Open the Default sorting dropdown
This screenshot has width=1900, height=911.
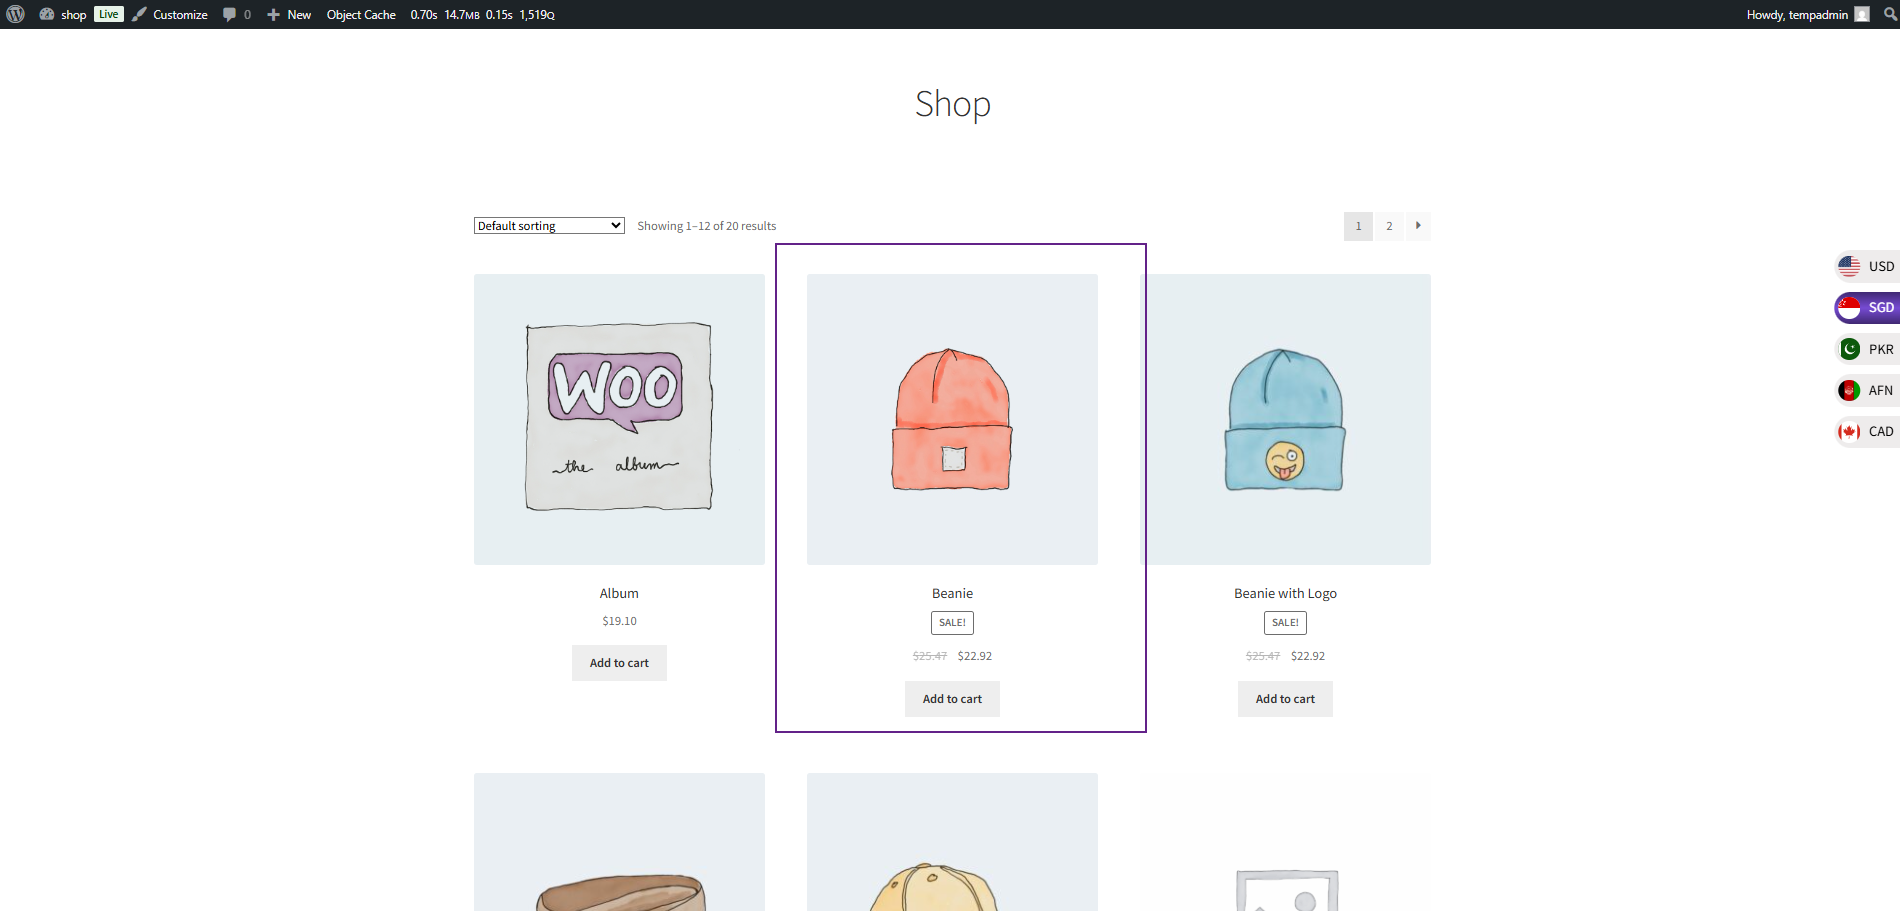click(549, 226)
